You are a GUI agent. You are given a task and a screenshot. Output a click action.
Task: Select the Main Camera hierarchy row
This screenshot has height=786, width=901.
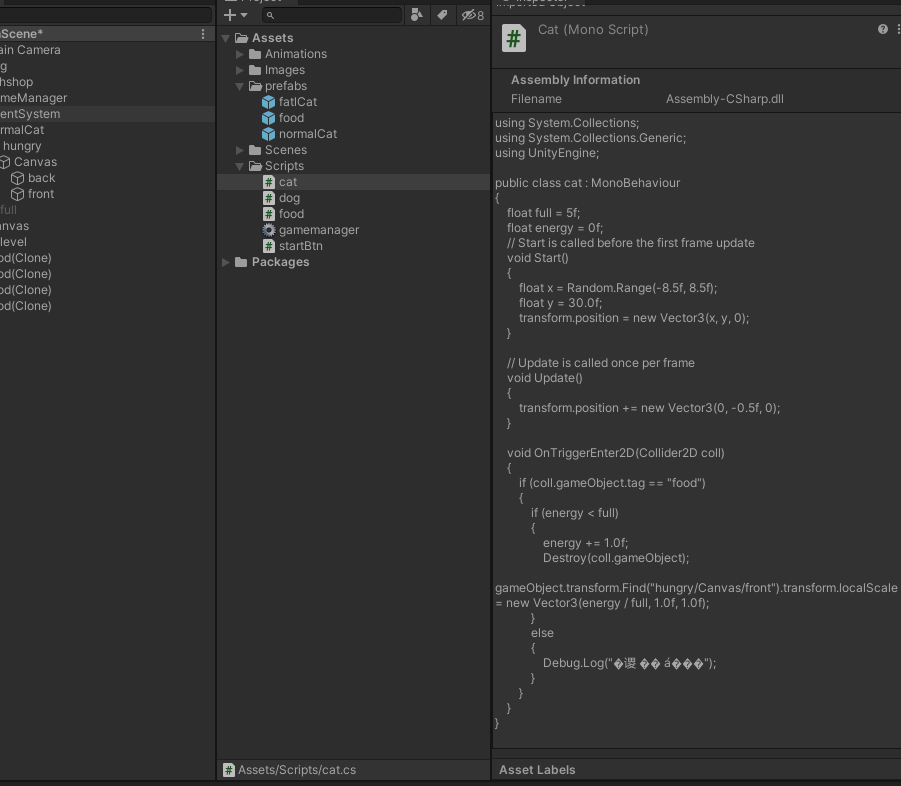[107, 50]
